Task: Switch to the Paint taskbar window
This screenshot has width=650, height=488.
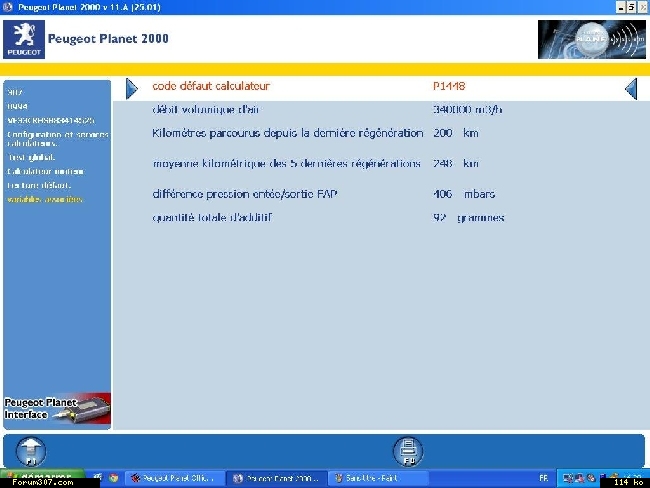Action: point(379,478)
